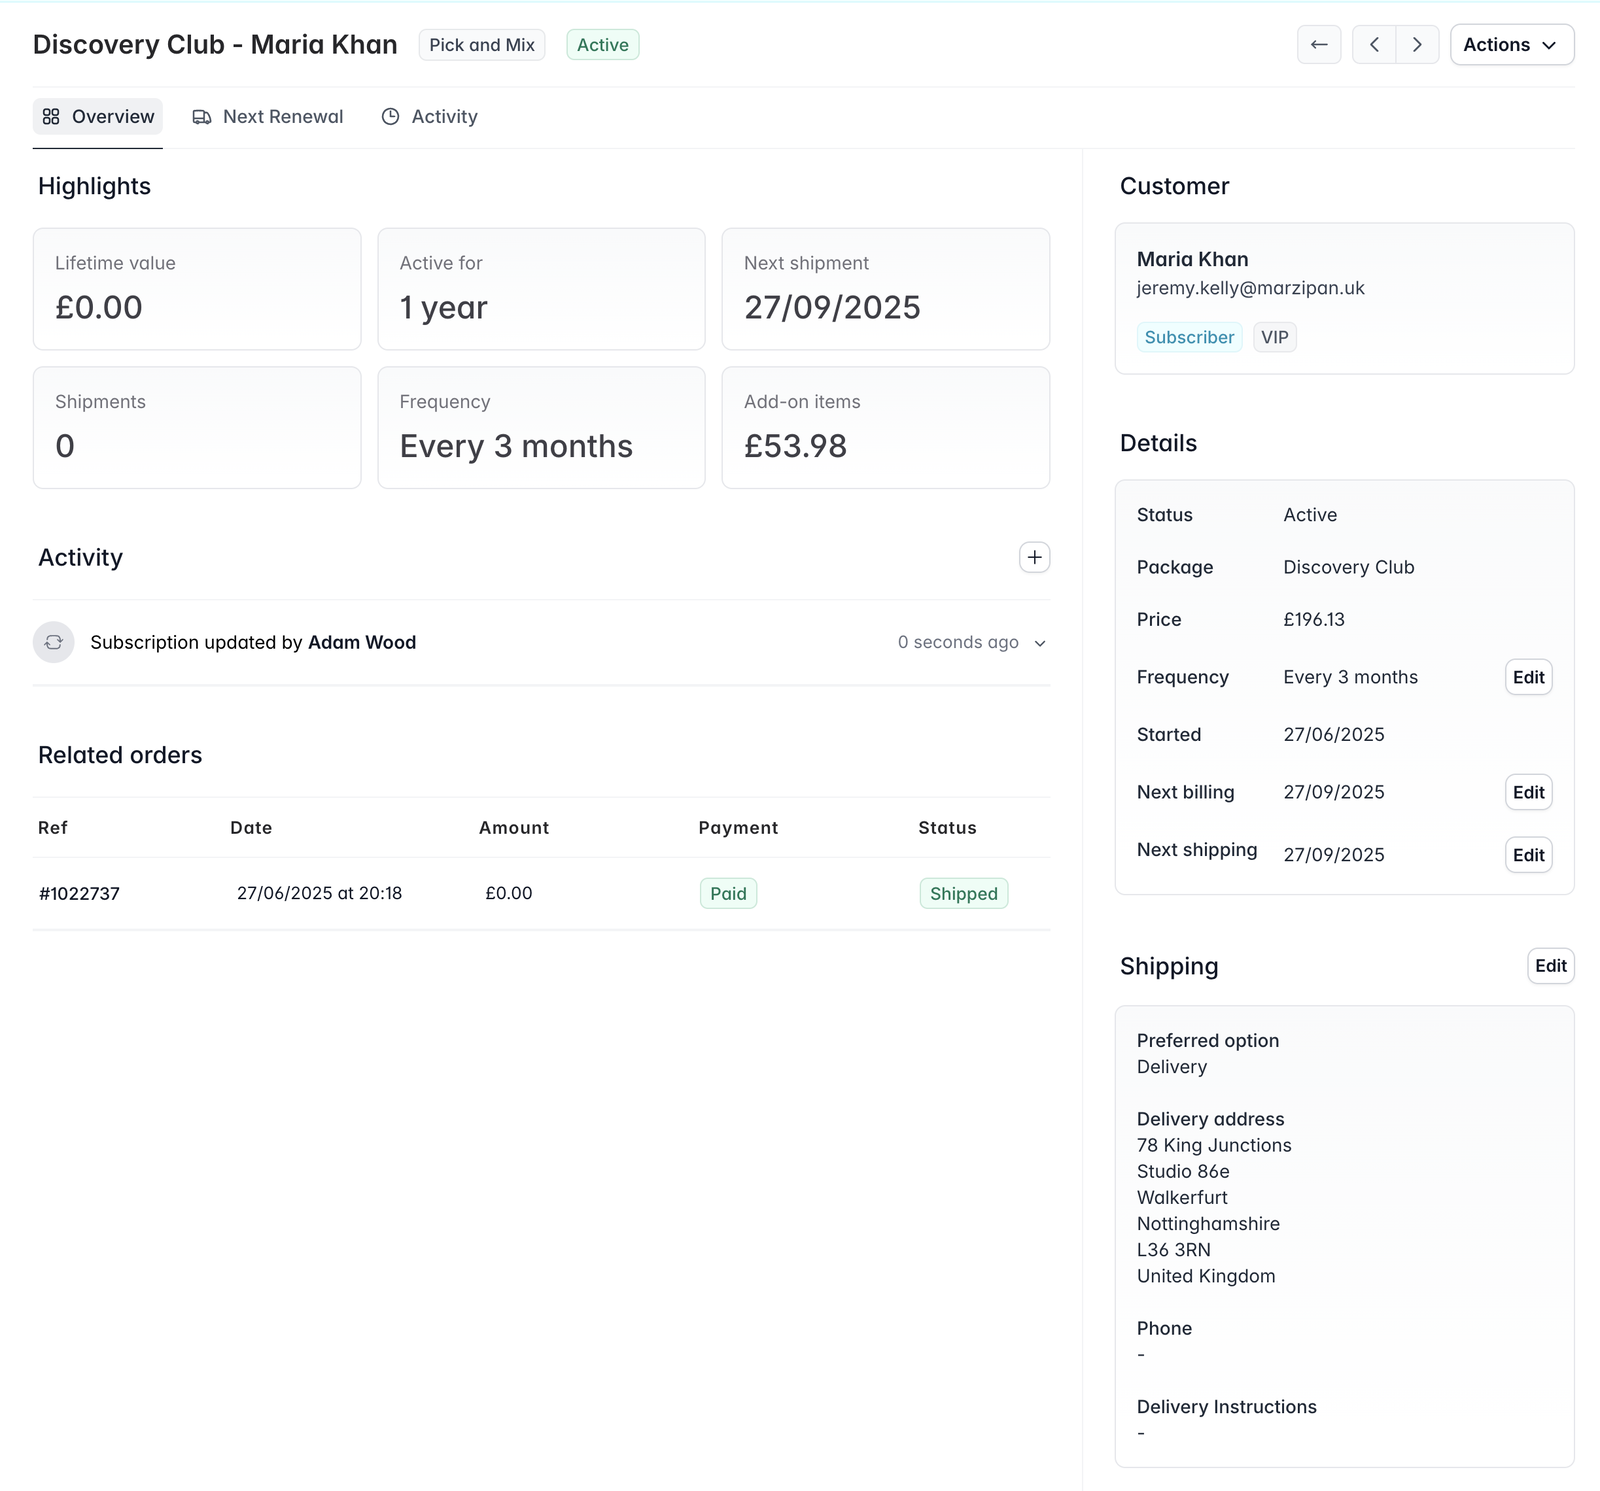Select the Lifetime value £0.00 card

197,289
